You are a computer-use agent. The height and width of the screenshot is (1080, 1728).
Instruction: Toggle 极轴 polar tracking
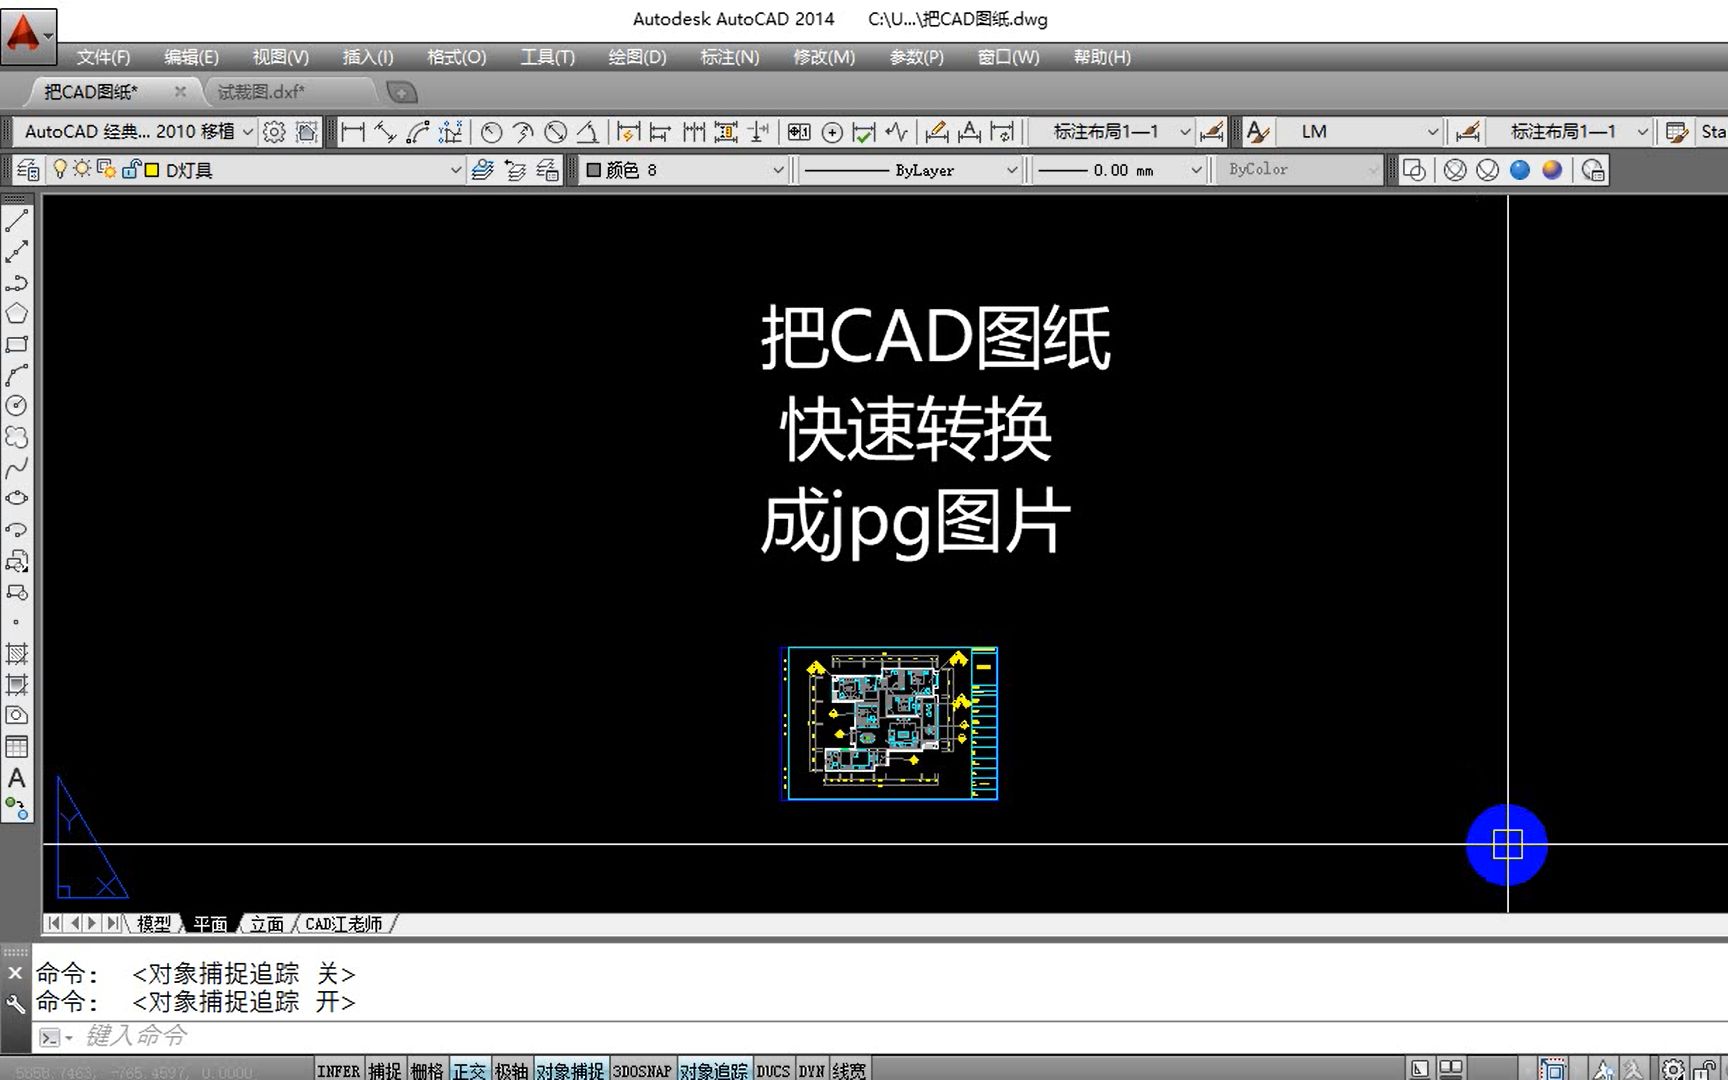click(511, 1070)
